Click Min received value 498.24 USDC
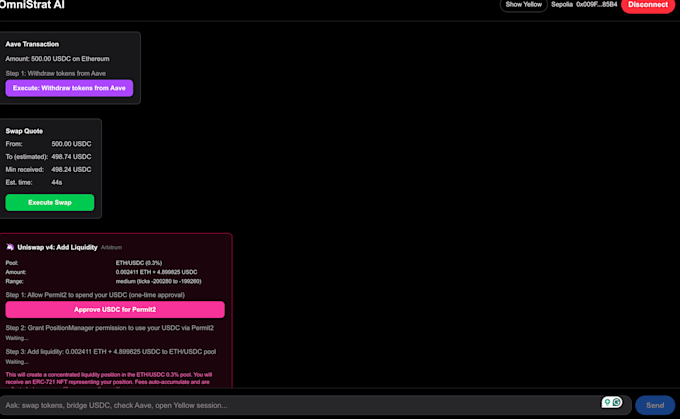 click(x=71, y=170)
